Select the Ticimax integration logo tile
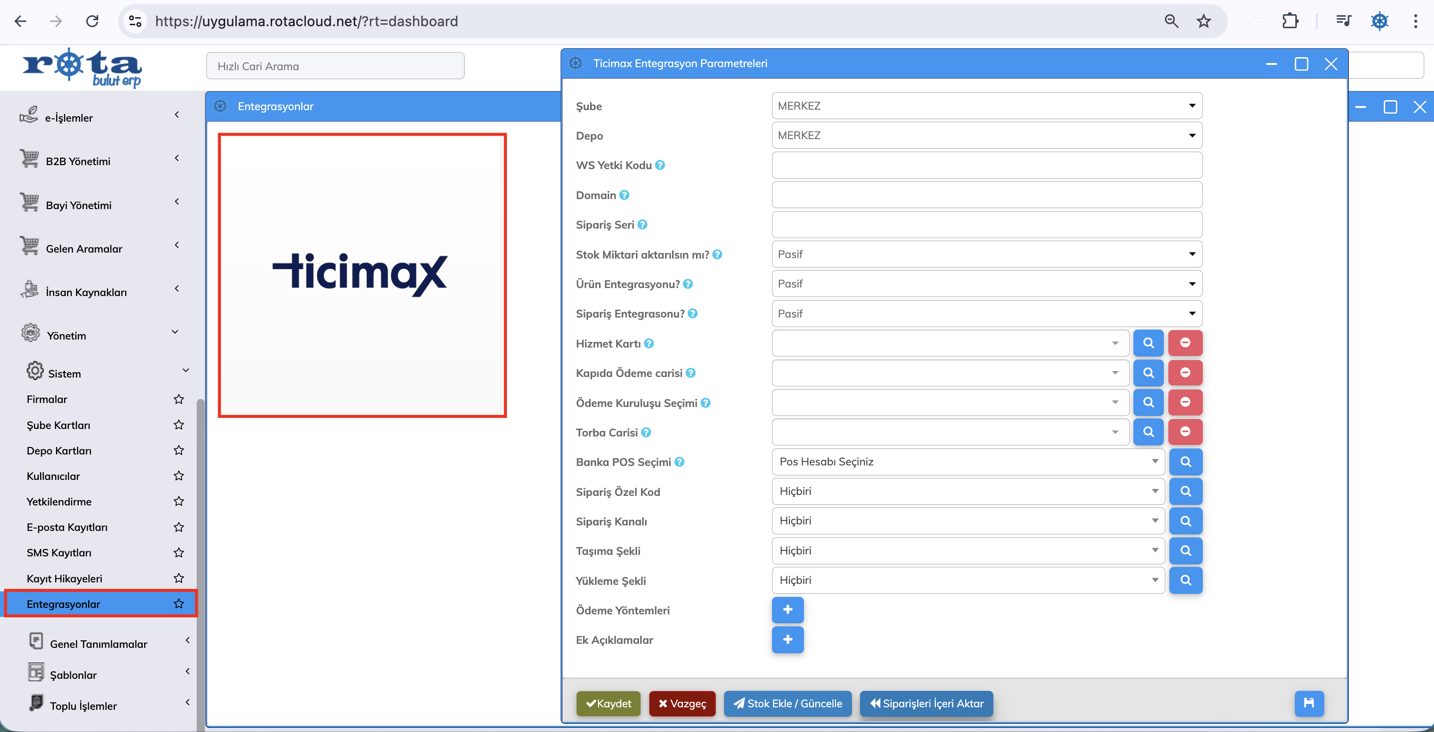 pos(362,275)
